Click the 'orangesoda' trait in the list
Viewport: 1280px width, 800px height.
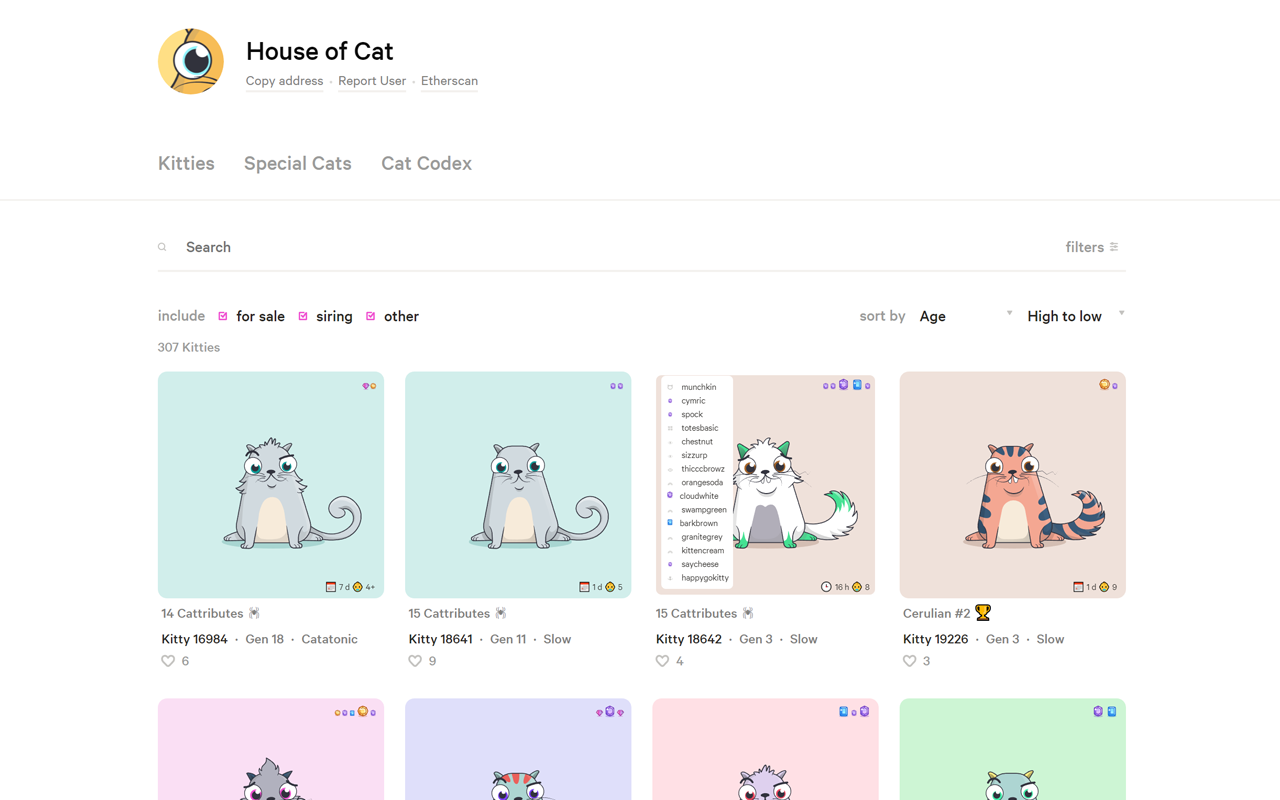coord(702,482)
